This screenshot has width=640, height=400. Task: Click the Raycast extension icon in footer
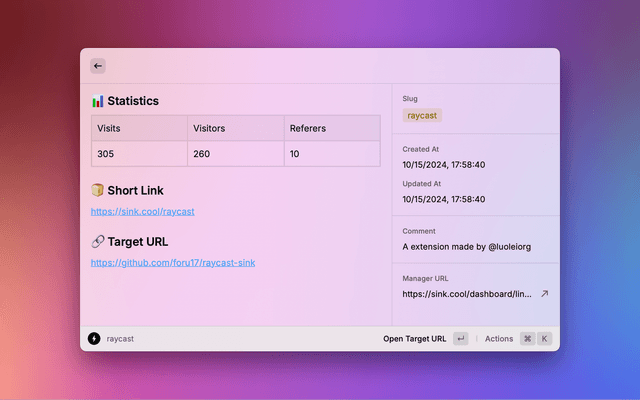coord(94,339)
